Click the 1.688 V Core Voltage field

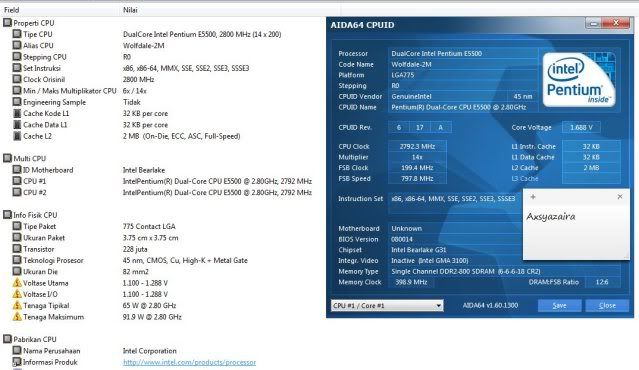coord(581,128)
